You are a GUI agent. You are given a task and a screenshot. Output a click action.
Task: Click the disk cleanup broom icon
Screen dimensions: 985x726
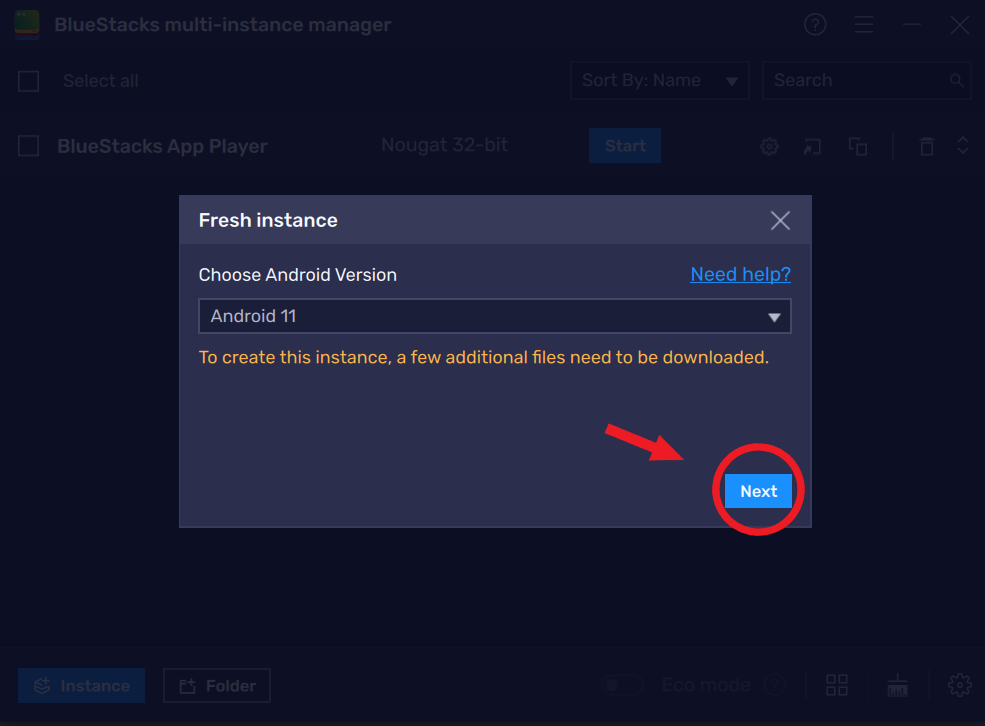898,685
